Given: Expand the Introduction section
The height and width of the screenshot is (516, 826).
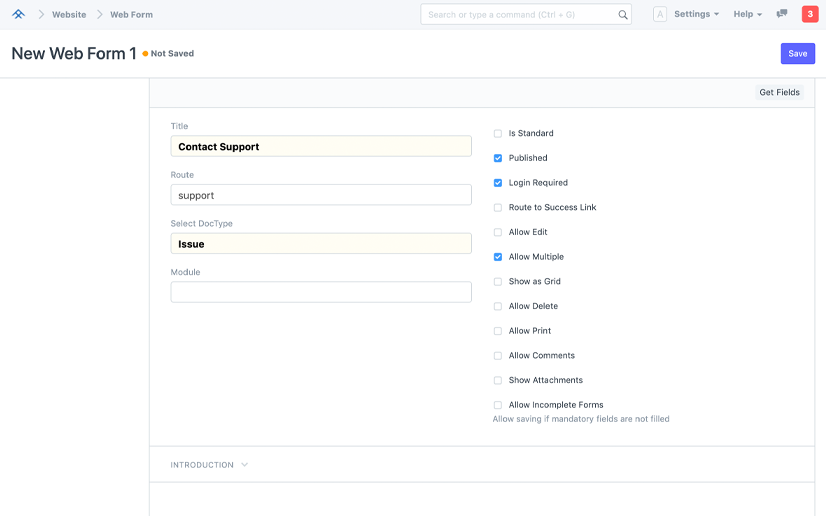Looking at the screenshot, I should (x=209, y=465).
